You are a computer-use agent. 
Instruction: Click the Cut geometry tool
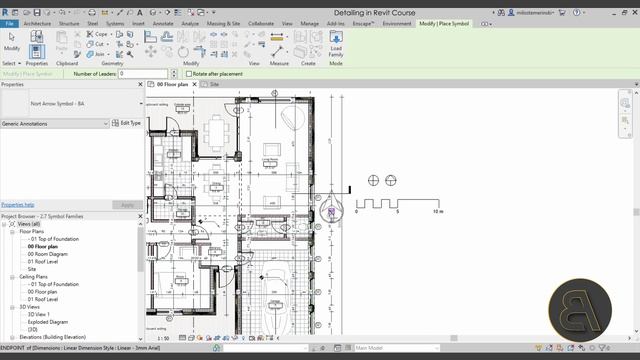pos(96,44)
